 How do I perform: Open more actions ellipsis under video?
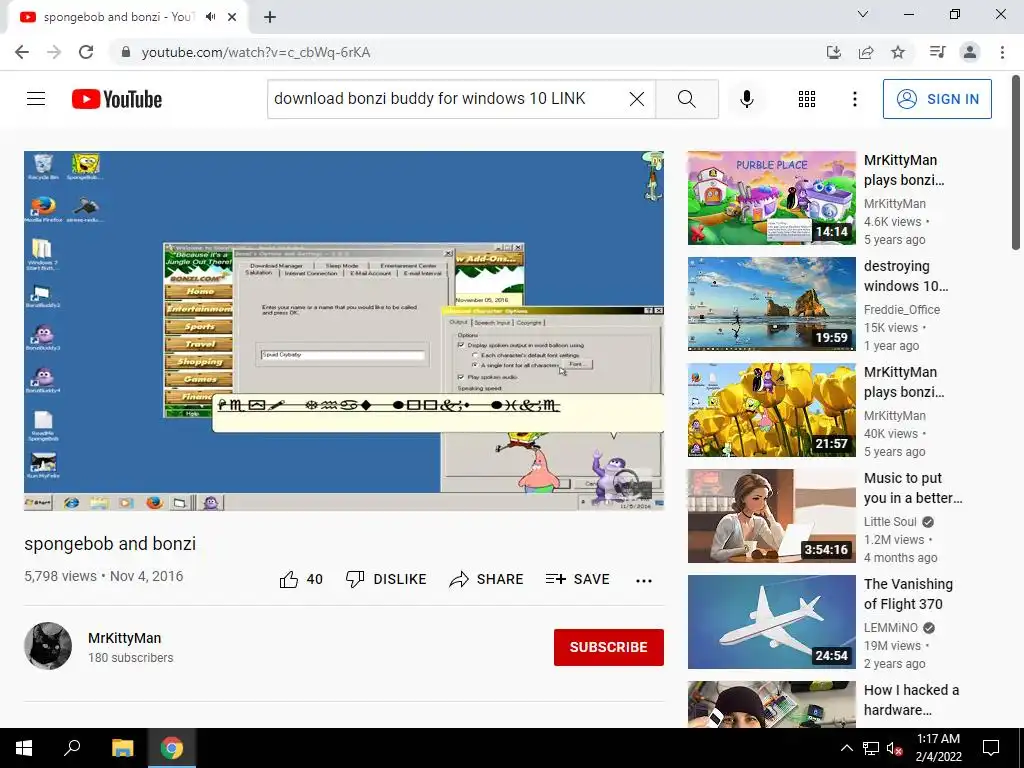pos(644,581)
